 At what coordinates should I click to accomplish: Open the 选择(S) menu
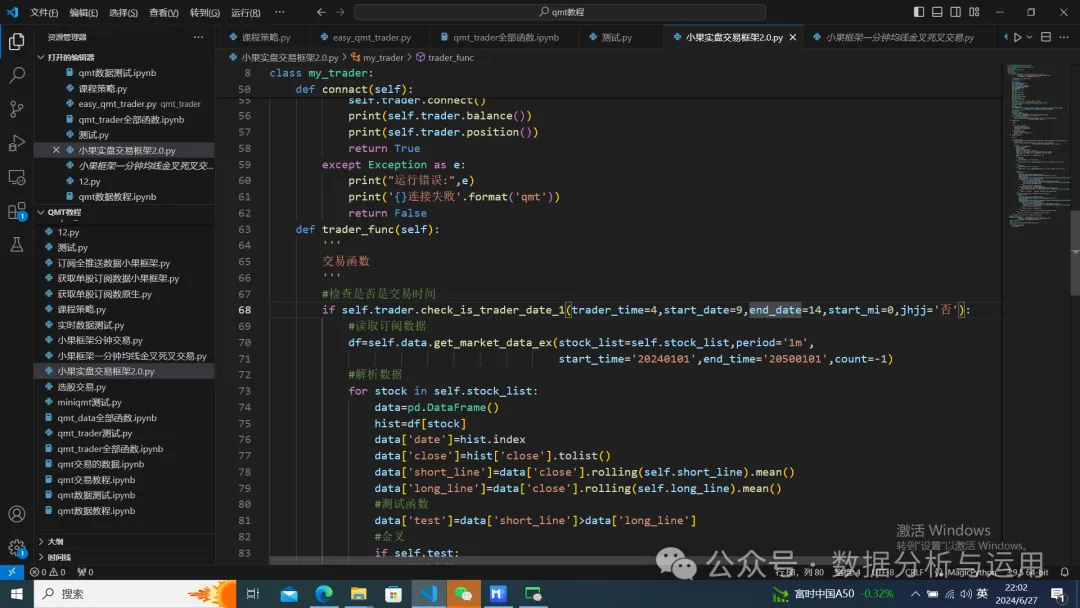click(123, 12)
